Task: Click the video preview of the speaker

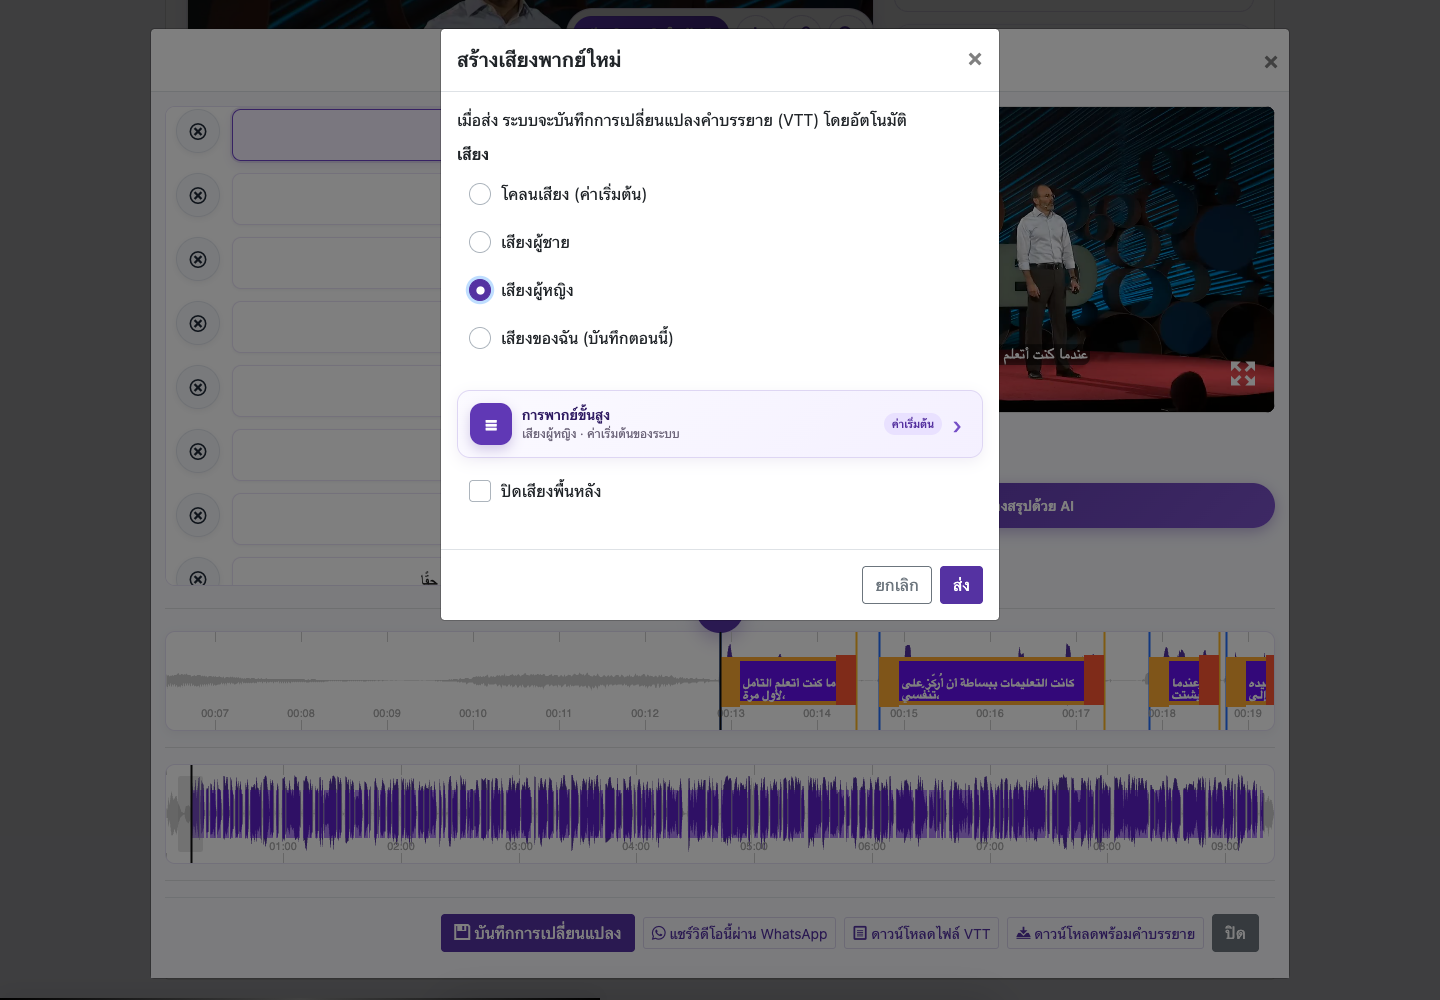Action: [1136, 259]
